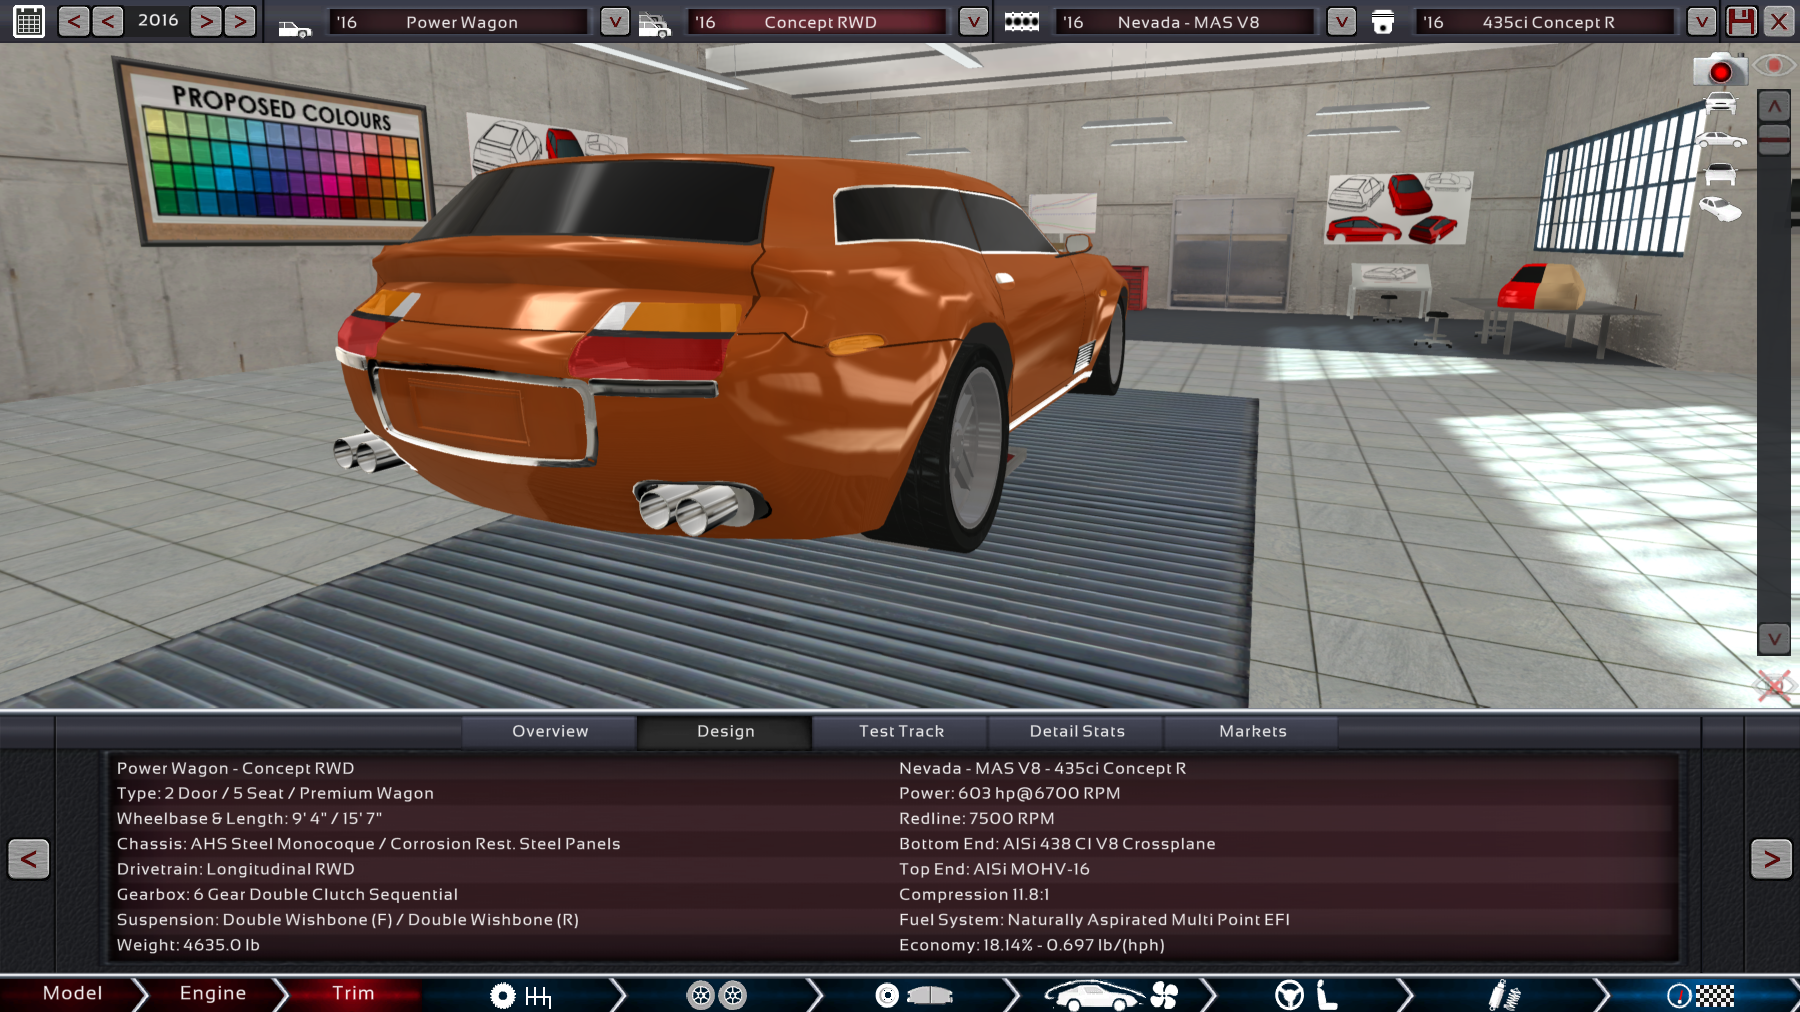
Task: Switch to the Test Track tab
Action: [900, 731]
